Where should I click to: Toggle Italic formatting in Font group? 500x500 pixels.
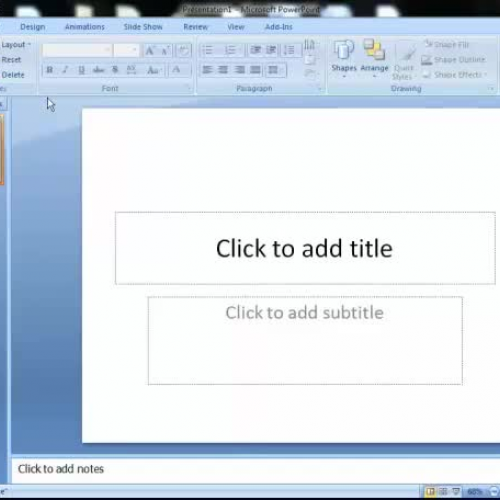(65, 70)
